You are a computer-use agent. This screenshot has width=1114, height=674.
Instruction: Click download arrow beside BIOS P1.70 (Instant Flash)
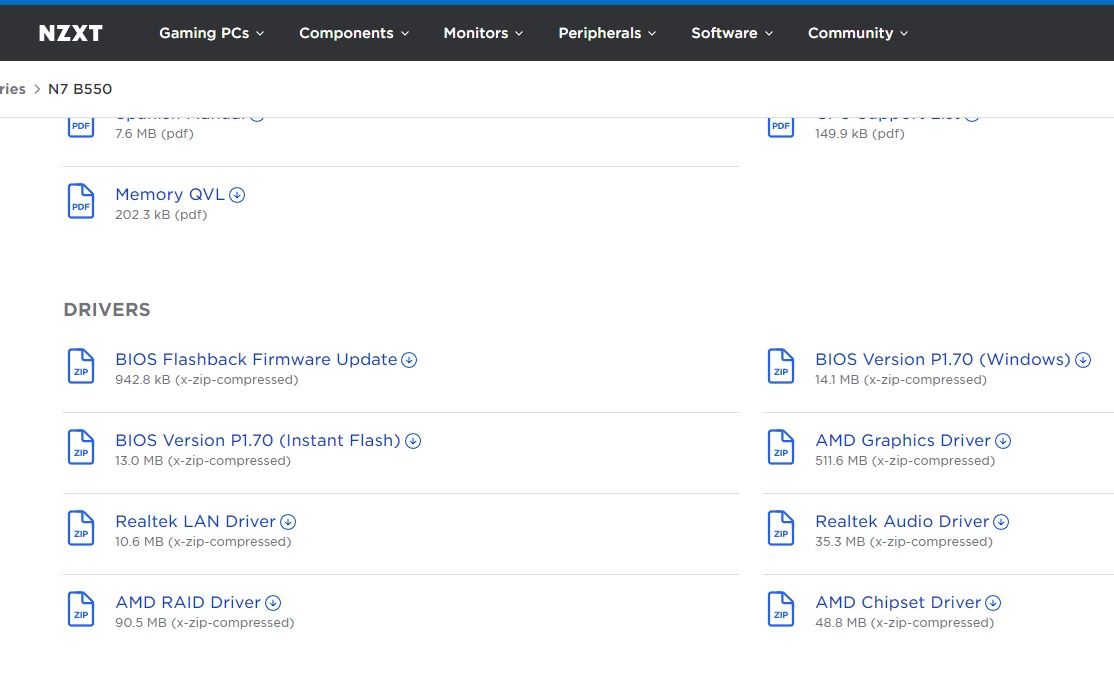tap(413, 440)
